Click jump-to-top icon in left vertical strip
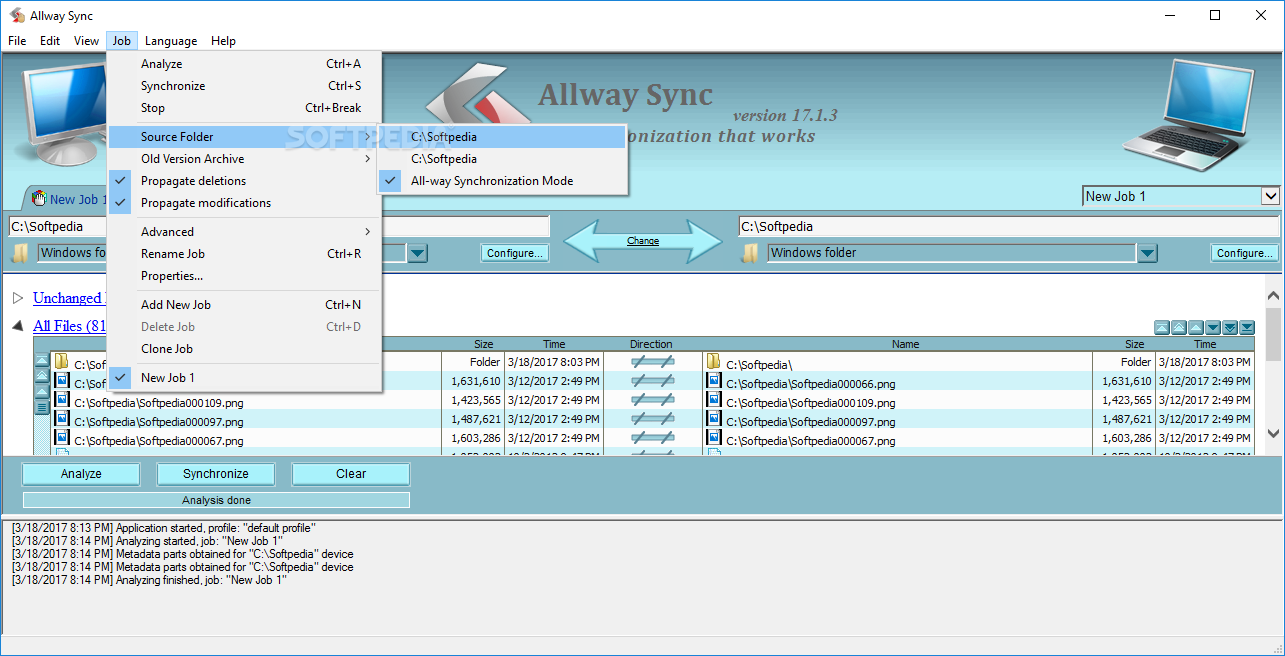 click(42, 360)
